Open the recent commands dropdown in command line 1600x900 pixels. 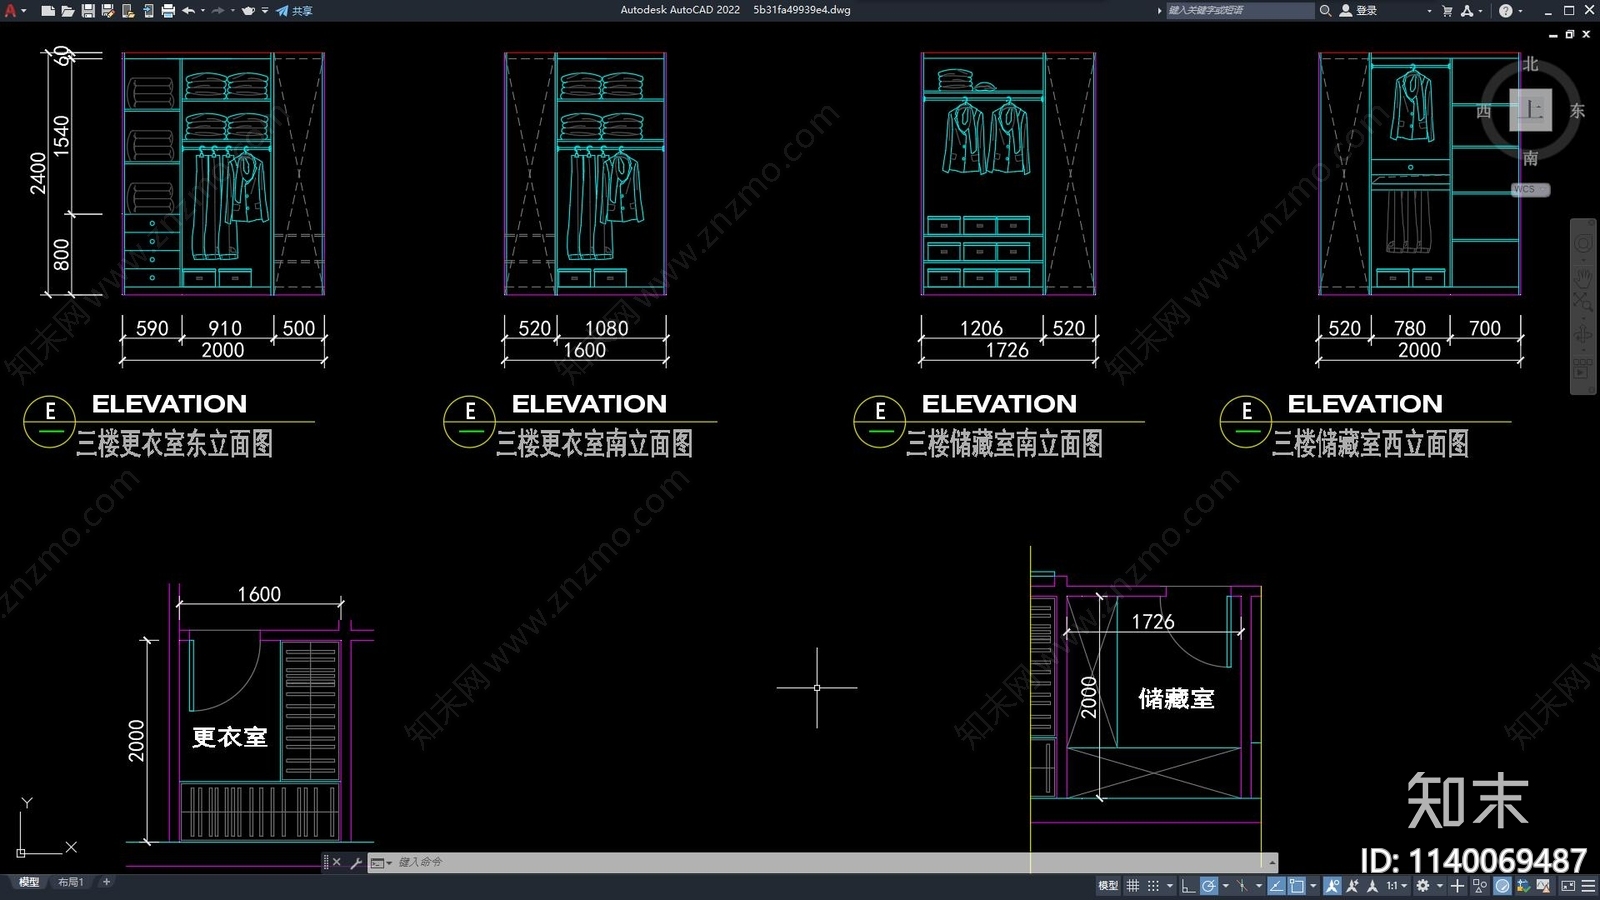point(380,862)
